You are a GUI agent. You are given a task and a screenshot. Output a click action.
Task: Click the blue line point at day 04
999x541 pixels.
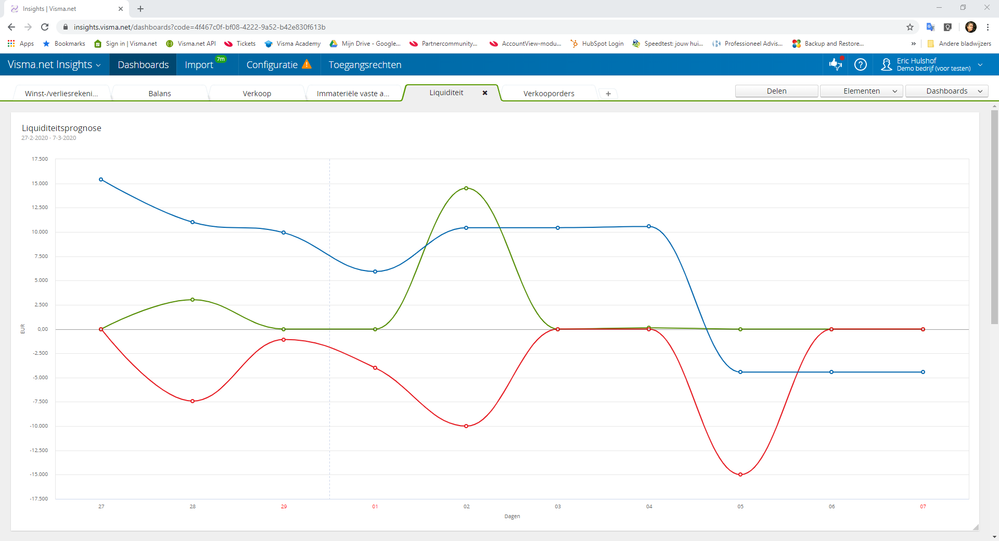pos(649,226)
